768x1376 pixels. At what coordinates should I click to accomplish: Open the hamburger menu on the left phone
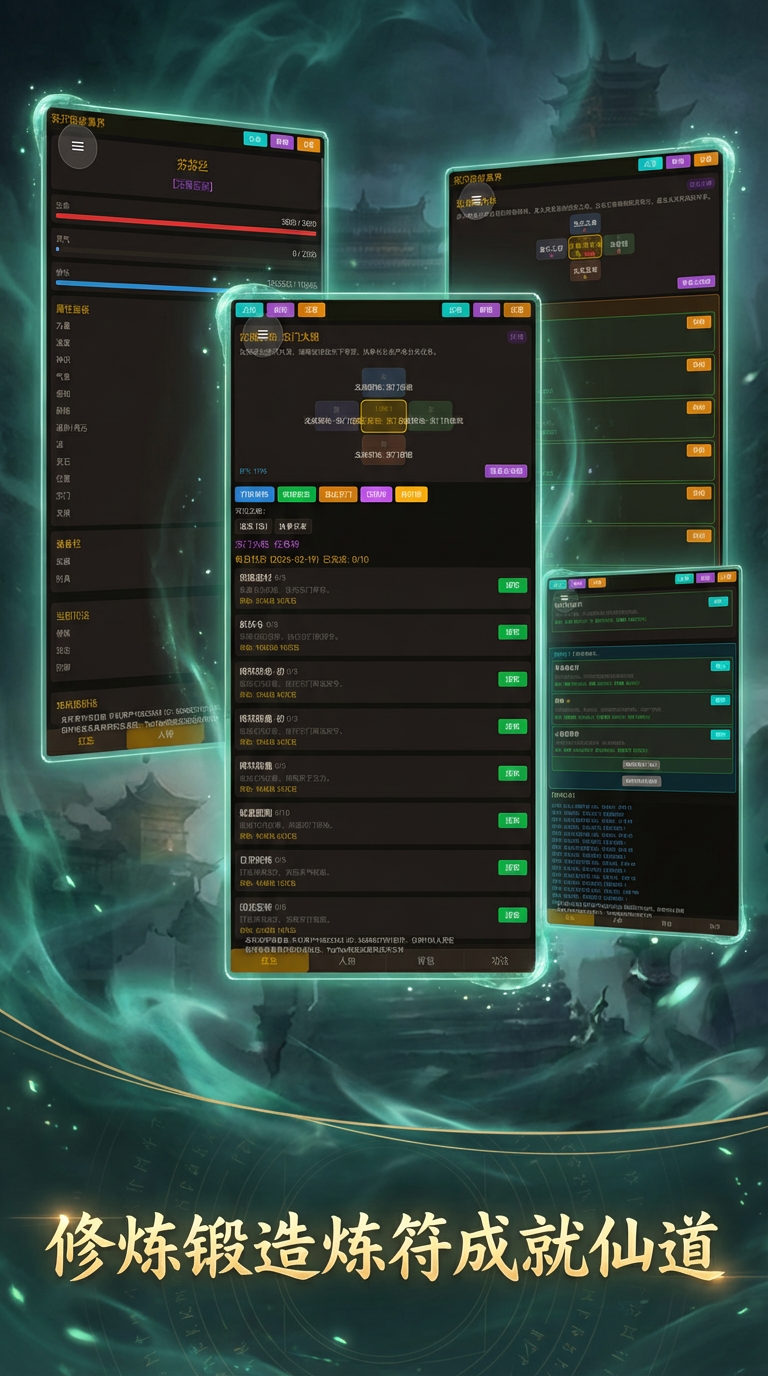pos(78,147)
